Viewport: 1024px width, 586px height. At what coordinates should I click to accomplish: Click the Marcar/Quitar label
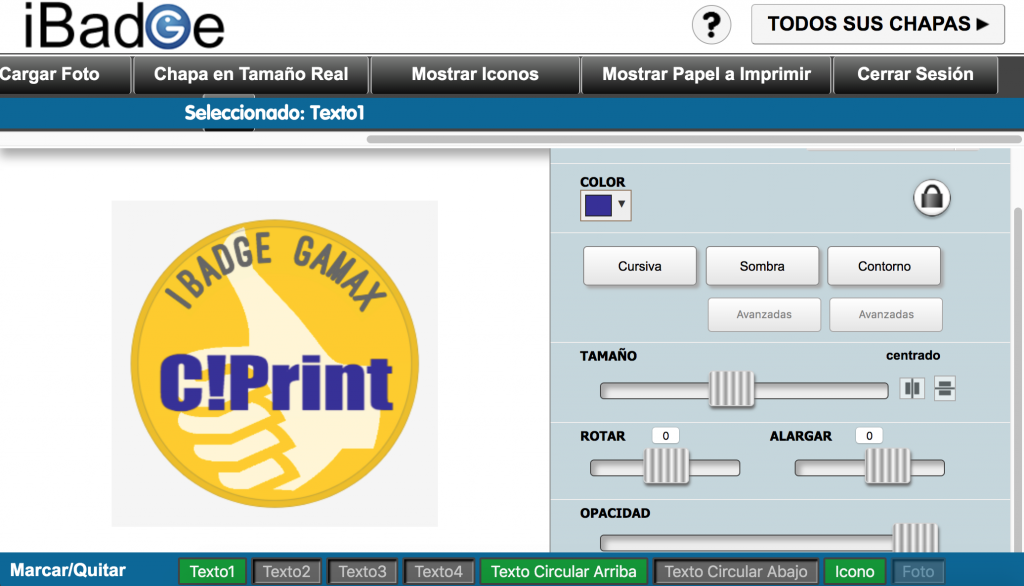[x=68, y=570]
